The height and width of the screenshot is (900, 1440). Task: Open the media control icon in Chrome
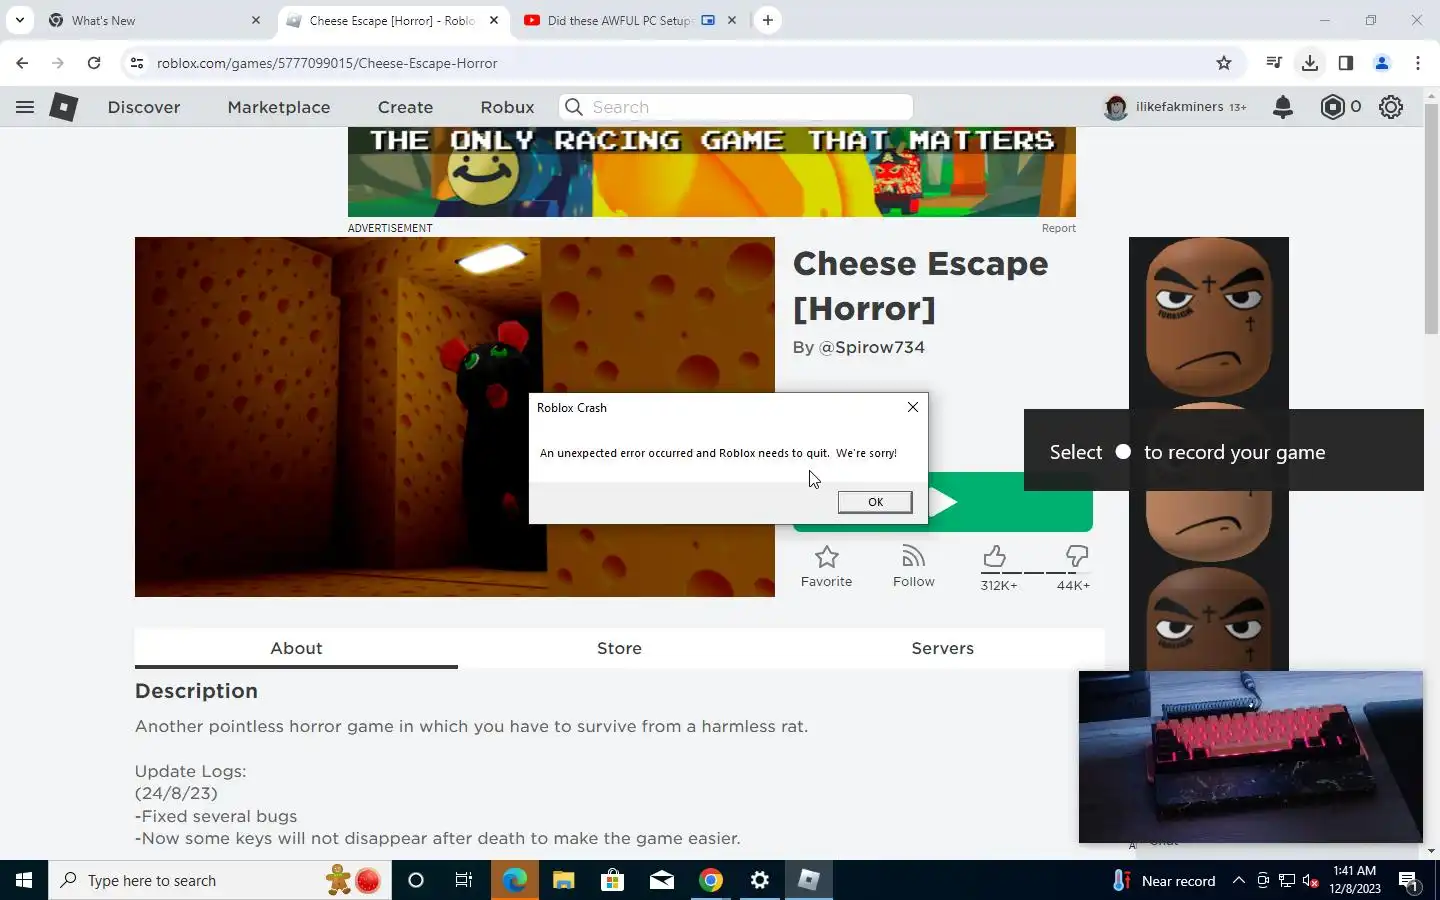pyautogui.click(x=1273, y=63)
